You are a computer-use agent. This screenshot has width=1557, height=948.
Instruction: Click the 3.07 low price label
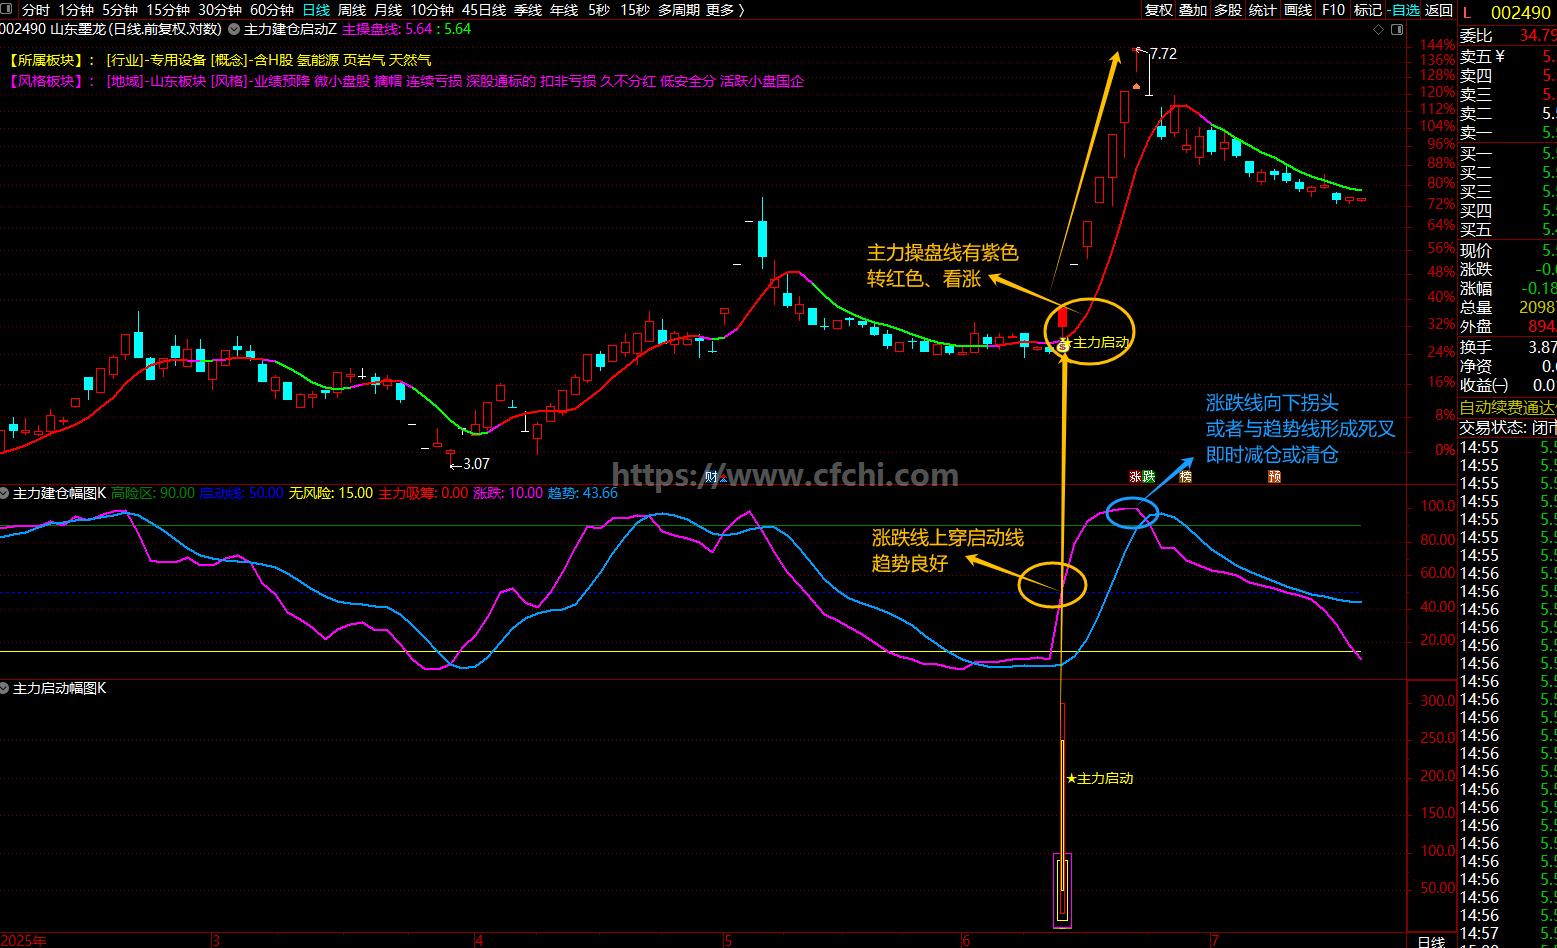coord(476,463)
